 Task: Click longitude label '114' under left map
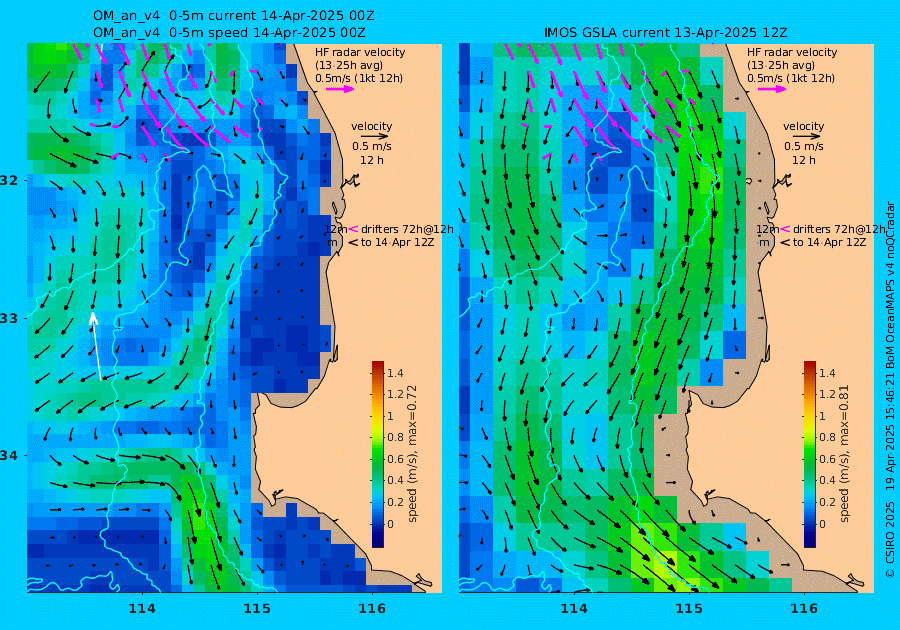coord(141,609)
